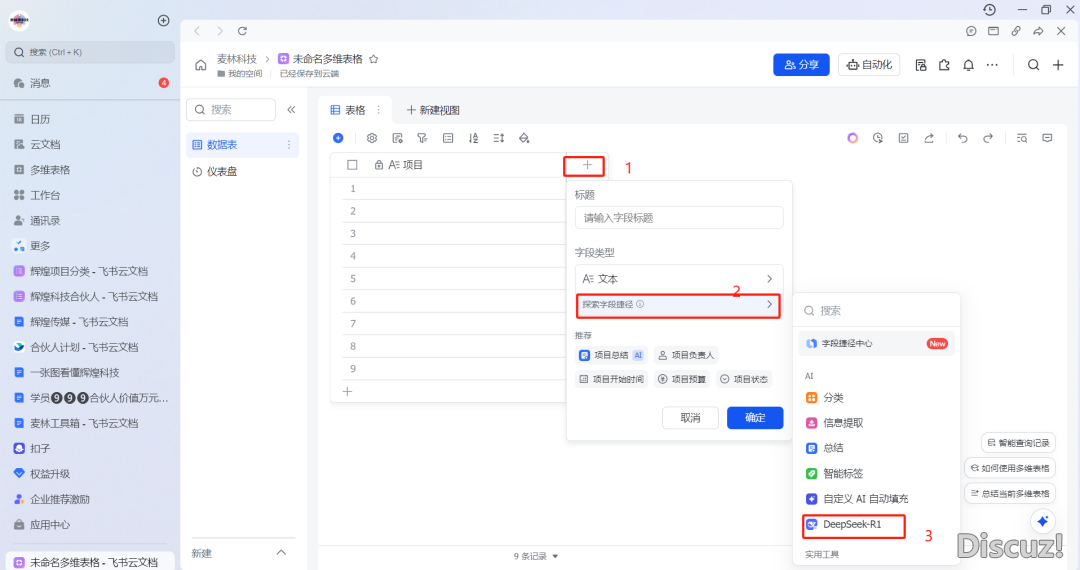Open the plugin puzzle-piece icon

pyautogui.click(x=943, y=65)
